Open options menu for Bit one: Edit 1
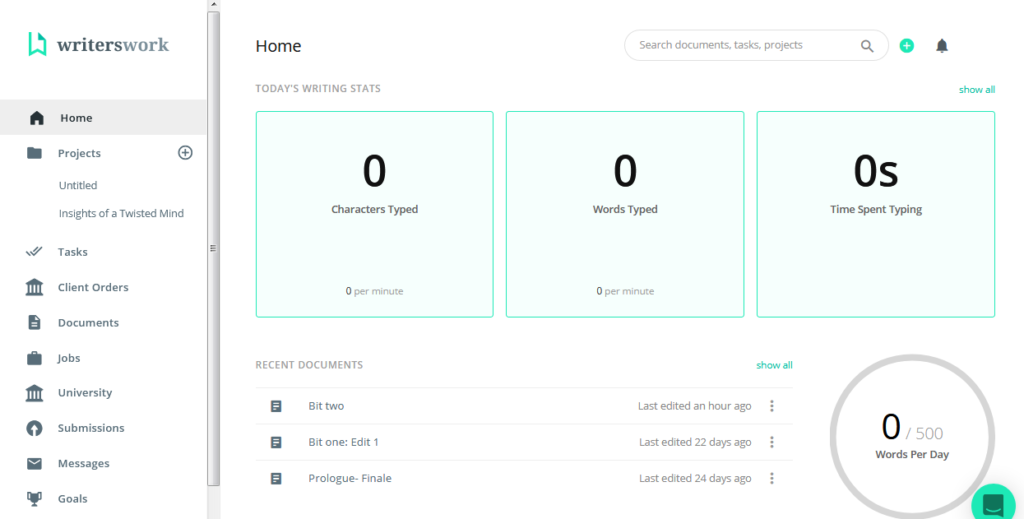Image resolution: width=1024 pixels, height=519 pixels. [x=772, y=443]
